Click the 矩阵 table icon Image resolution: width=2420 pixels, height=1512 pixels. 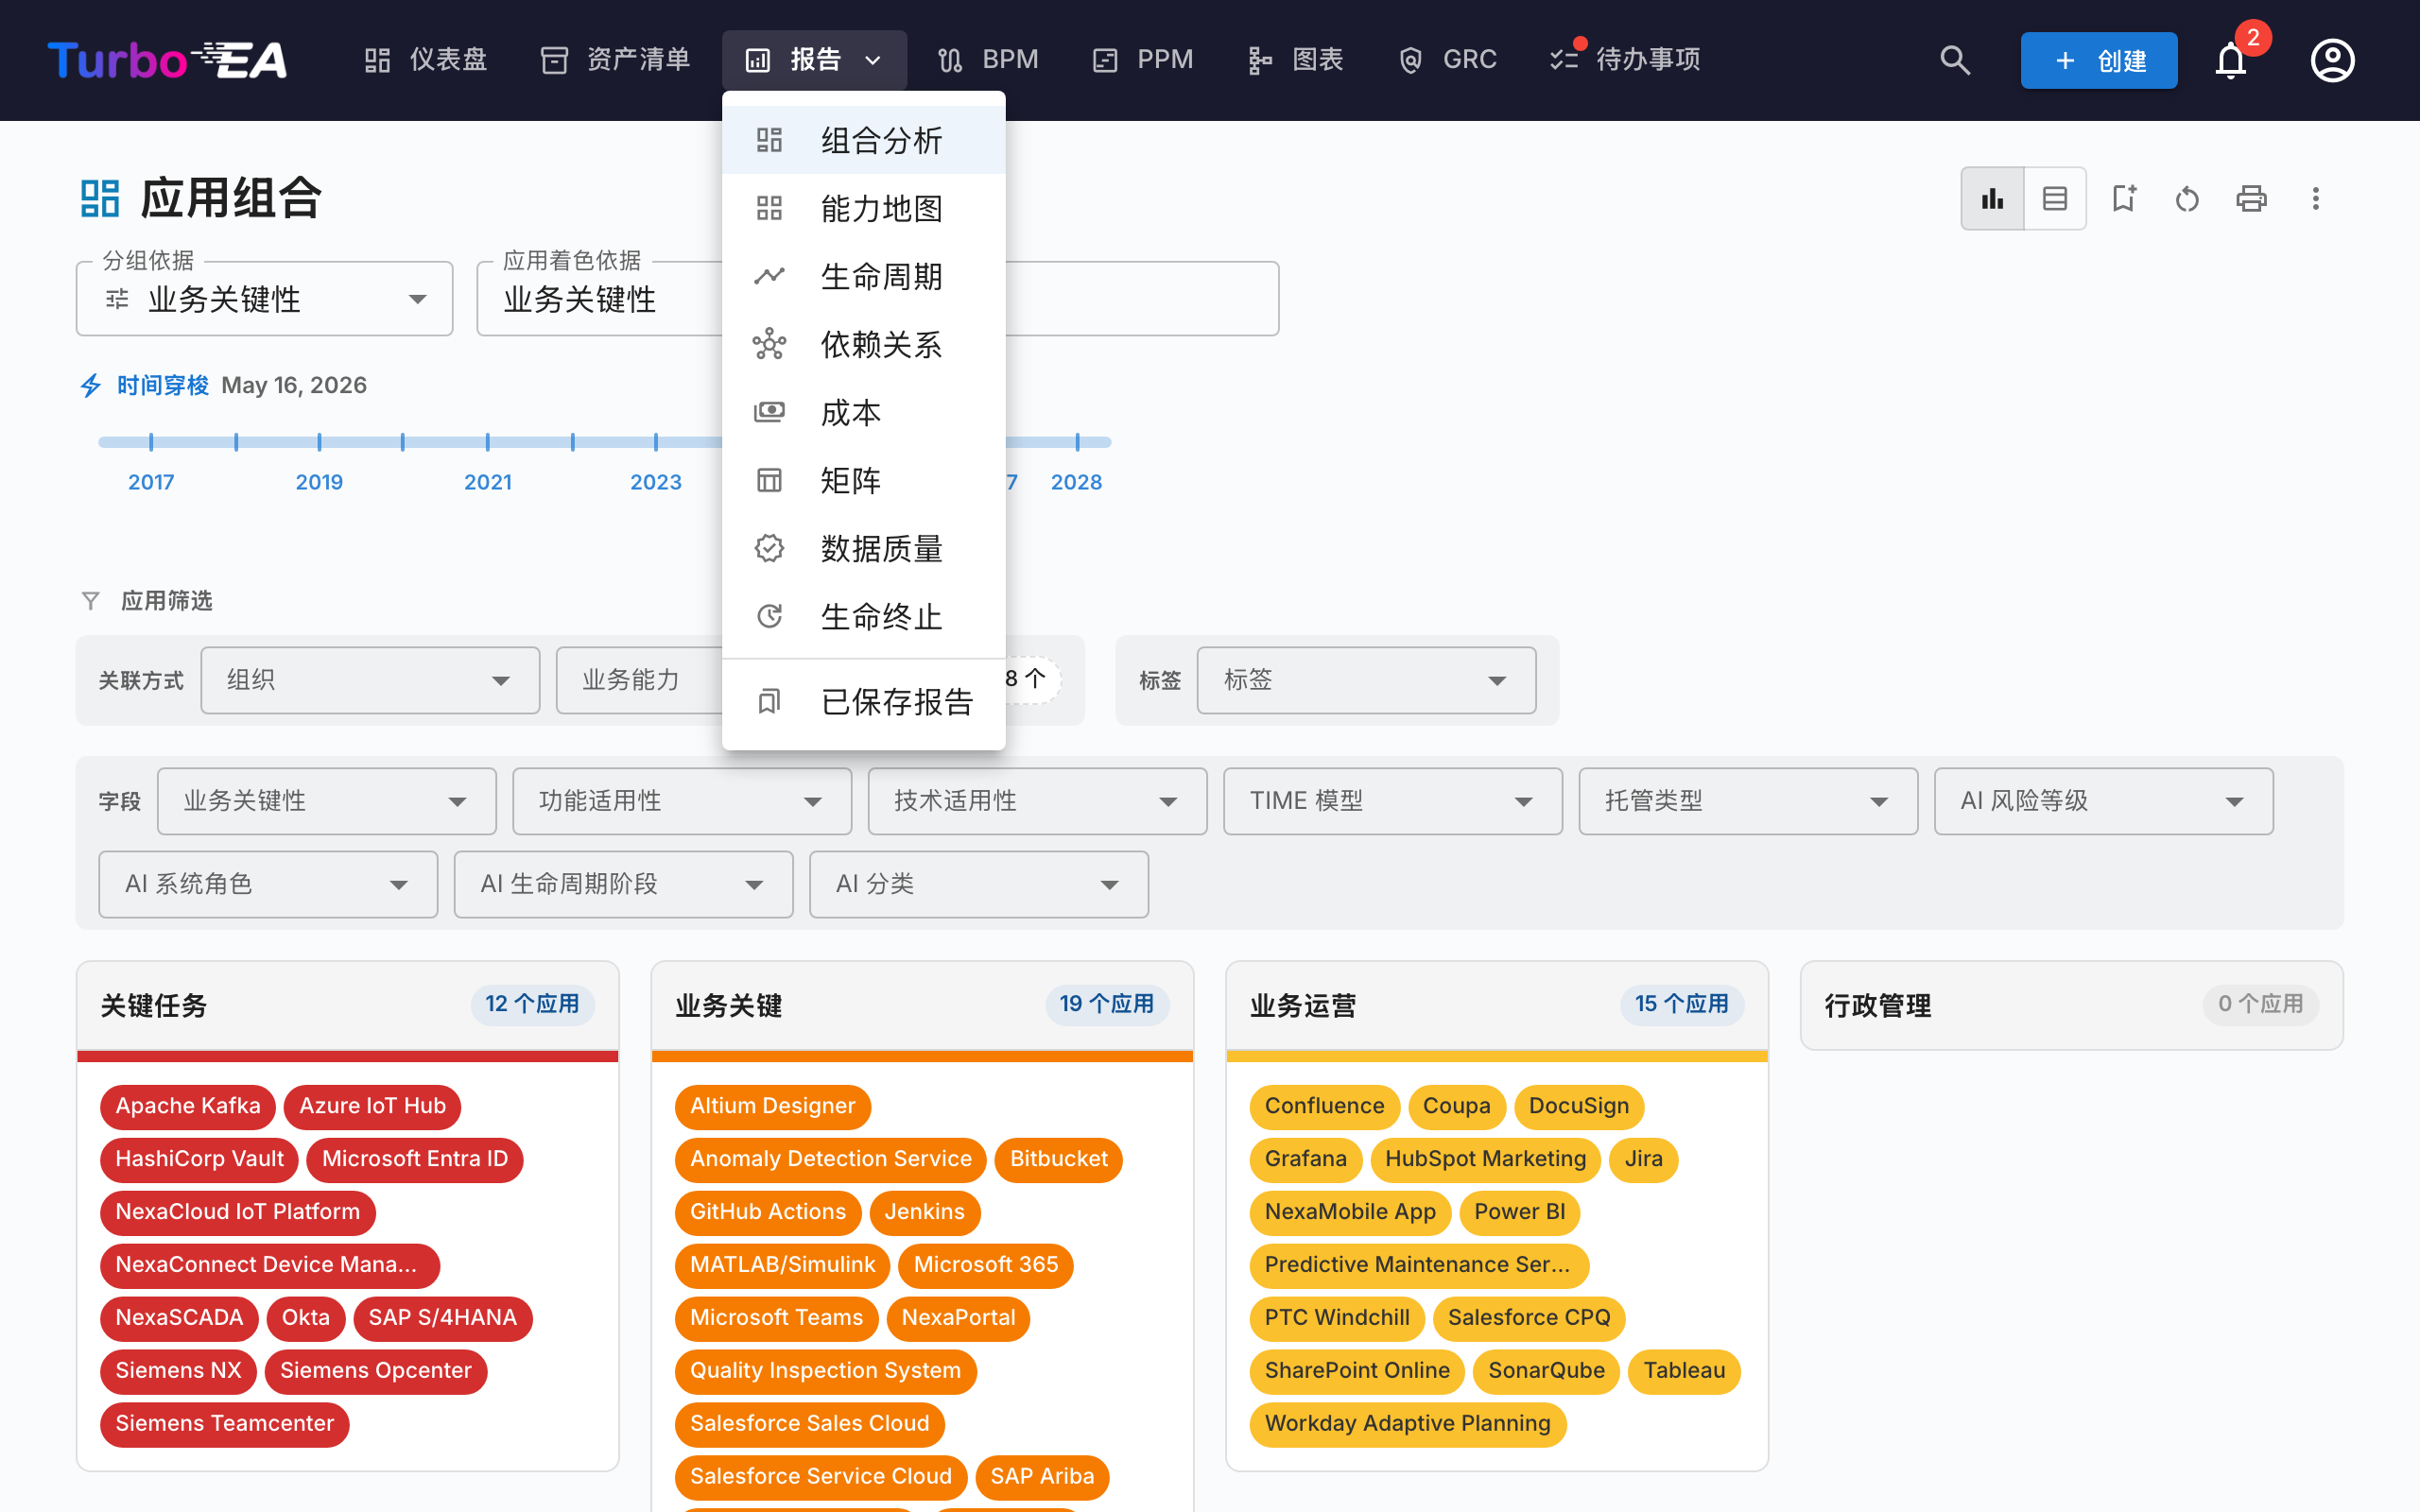click(769, 480)
